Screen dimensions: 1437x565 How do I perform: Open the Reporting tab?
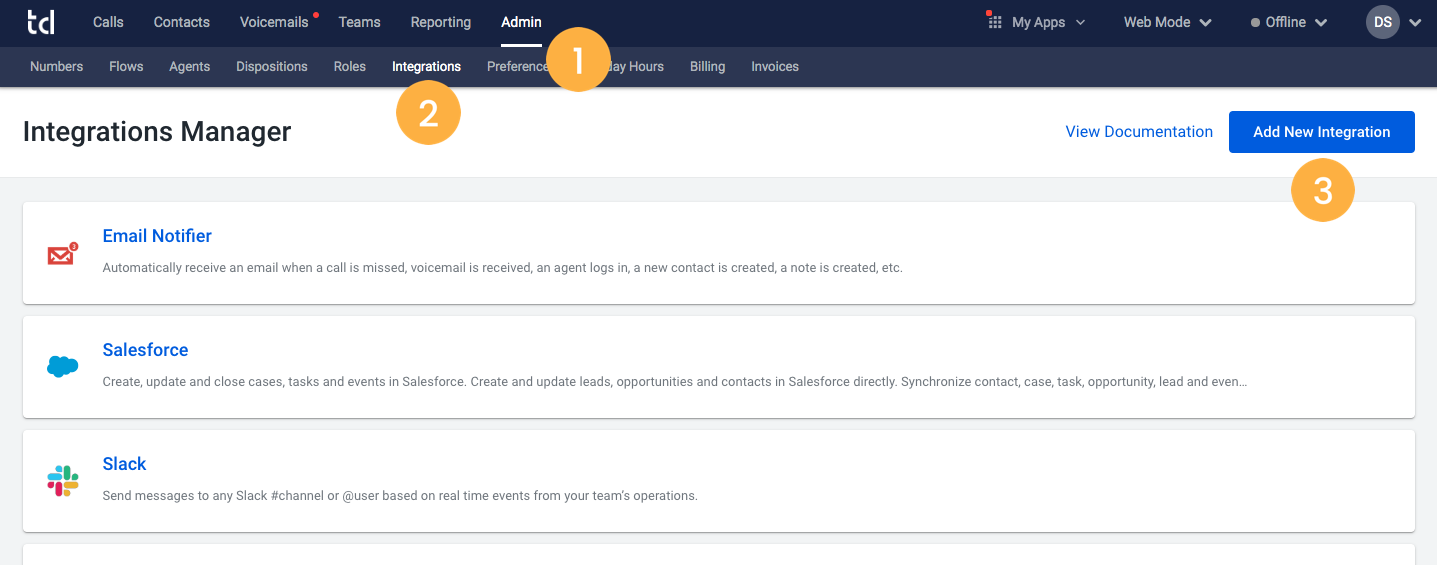pyautogui.click(x=440, y=22)
